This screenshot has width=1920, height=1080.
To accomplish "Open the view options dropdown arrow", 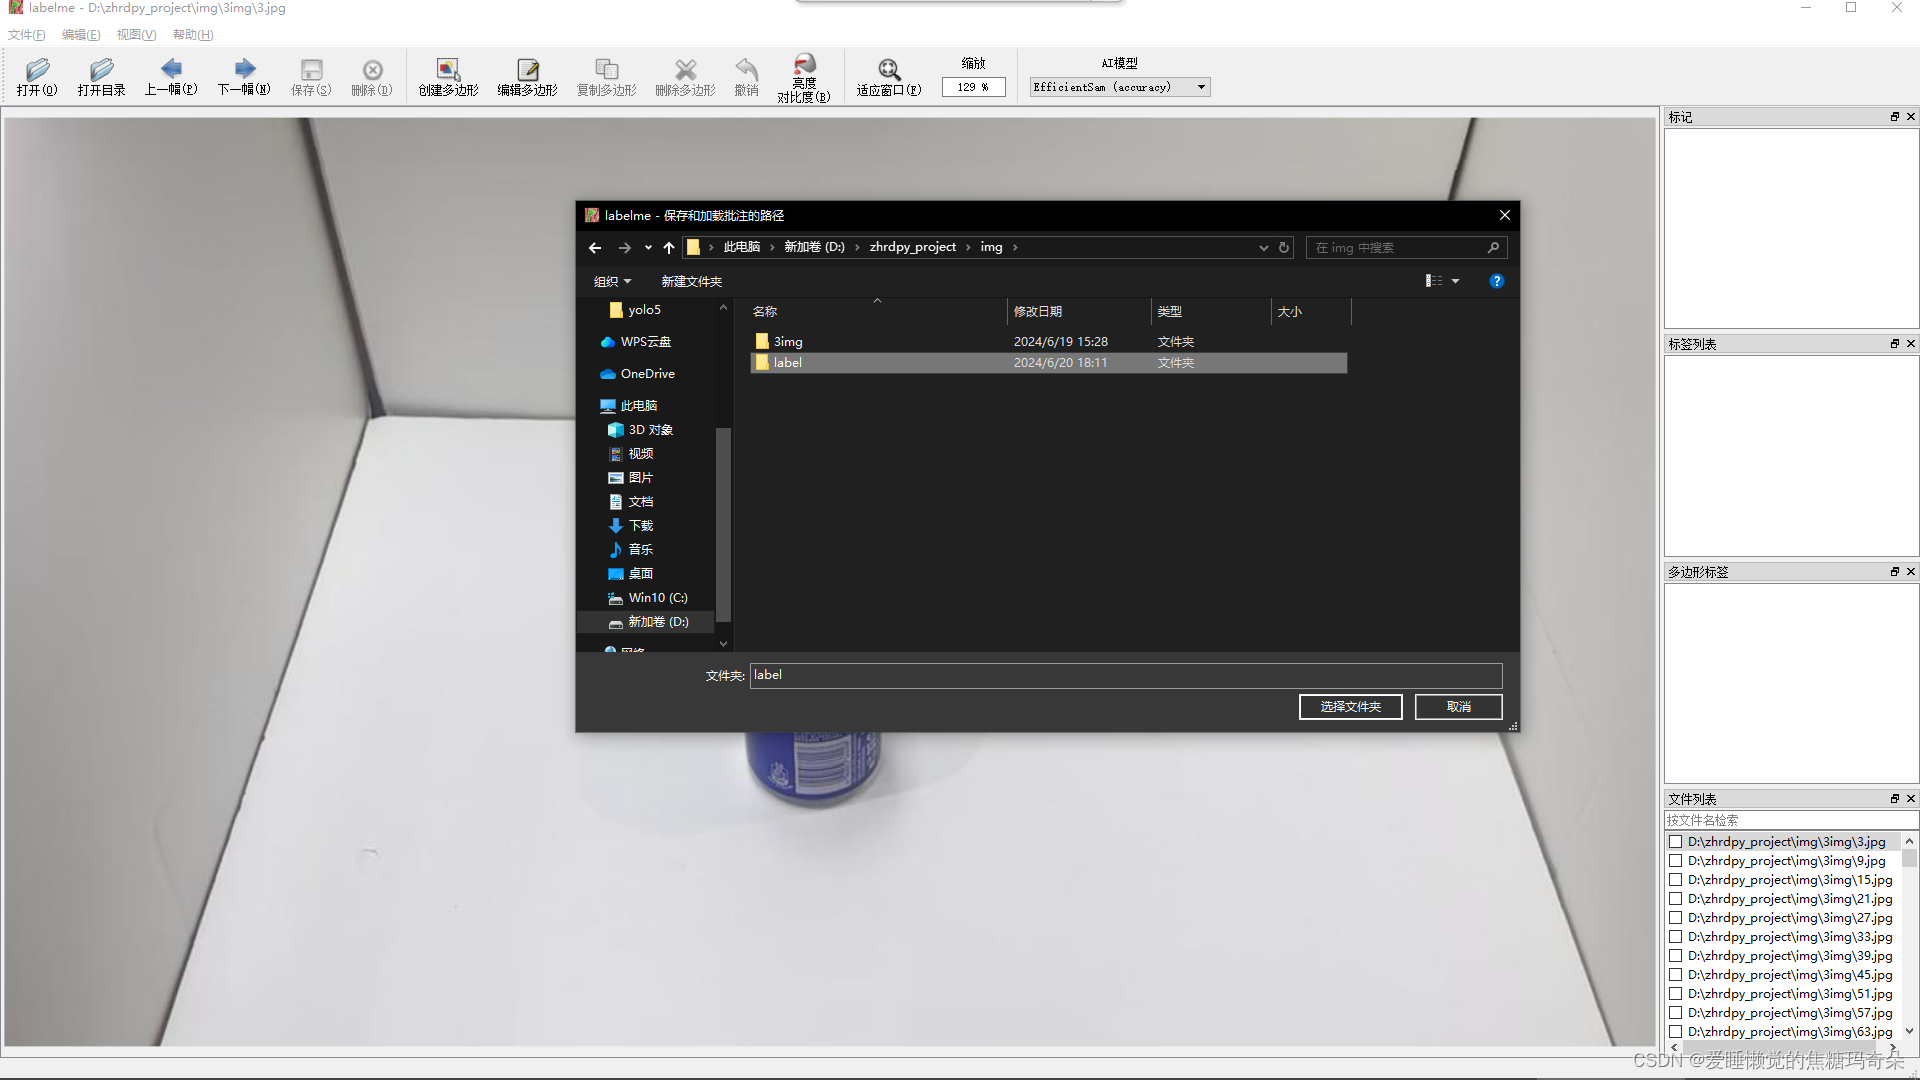I will tap(1456, 281).
